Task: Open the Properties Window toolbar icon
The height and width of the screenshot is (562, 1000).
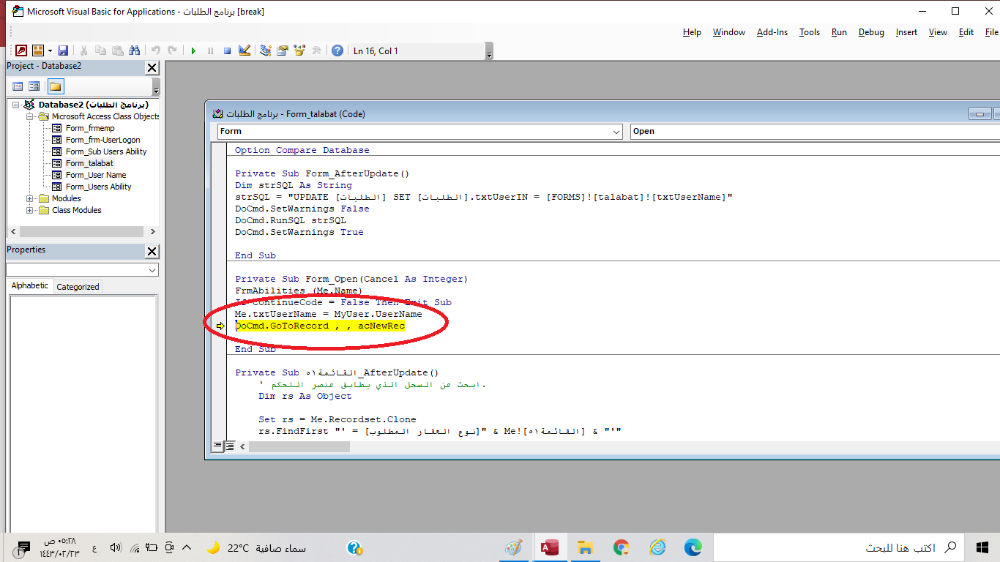Action: [x=283, y=50]
